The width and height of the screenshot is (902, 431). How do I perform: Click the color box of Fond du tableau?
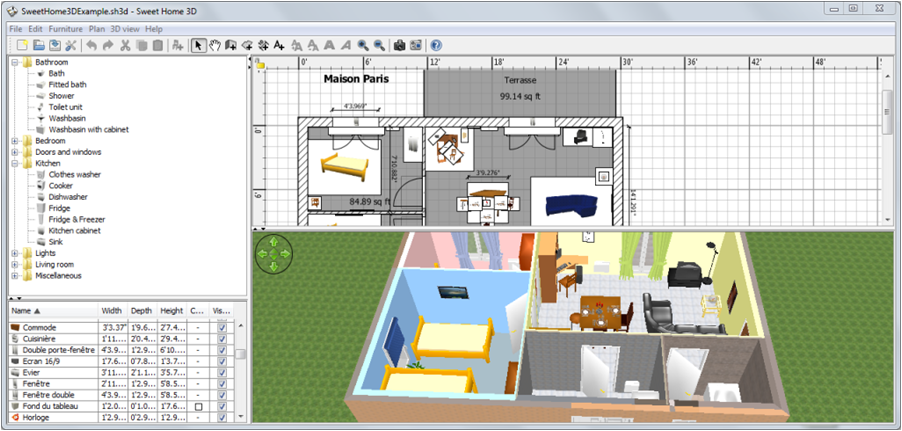(198, 406)
